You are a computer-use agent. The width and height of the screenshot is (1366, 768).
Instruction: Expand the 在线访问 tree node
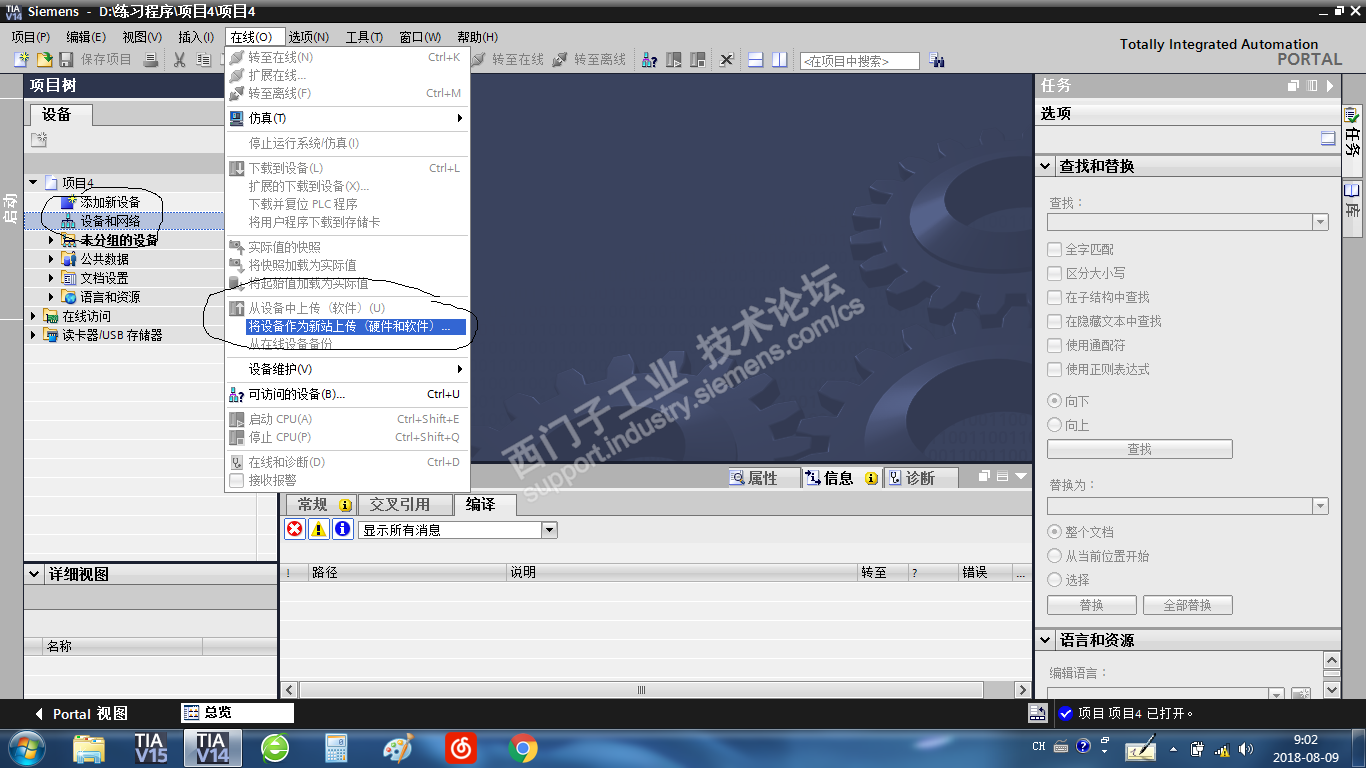point(33,316)
